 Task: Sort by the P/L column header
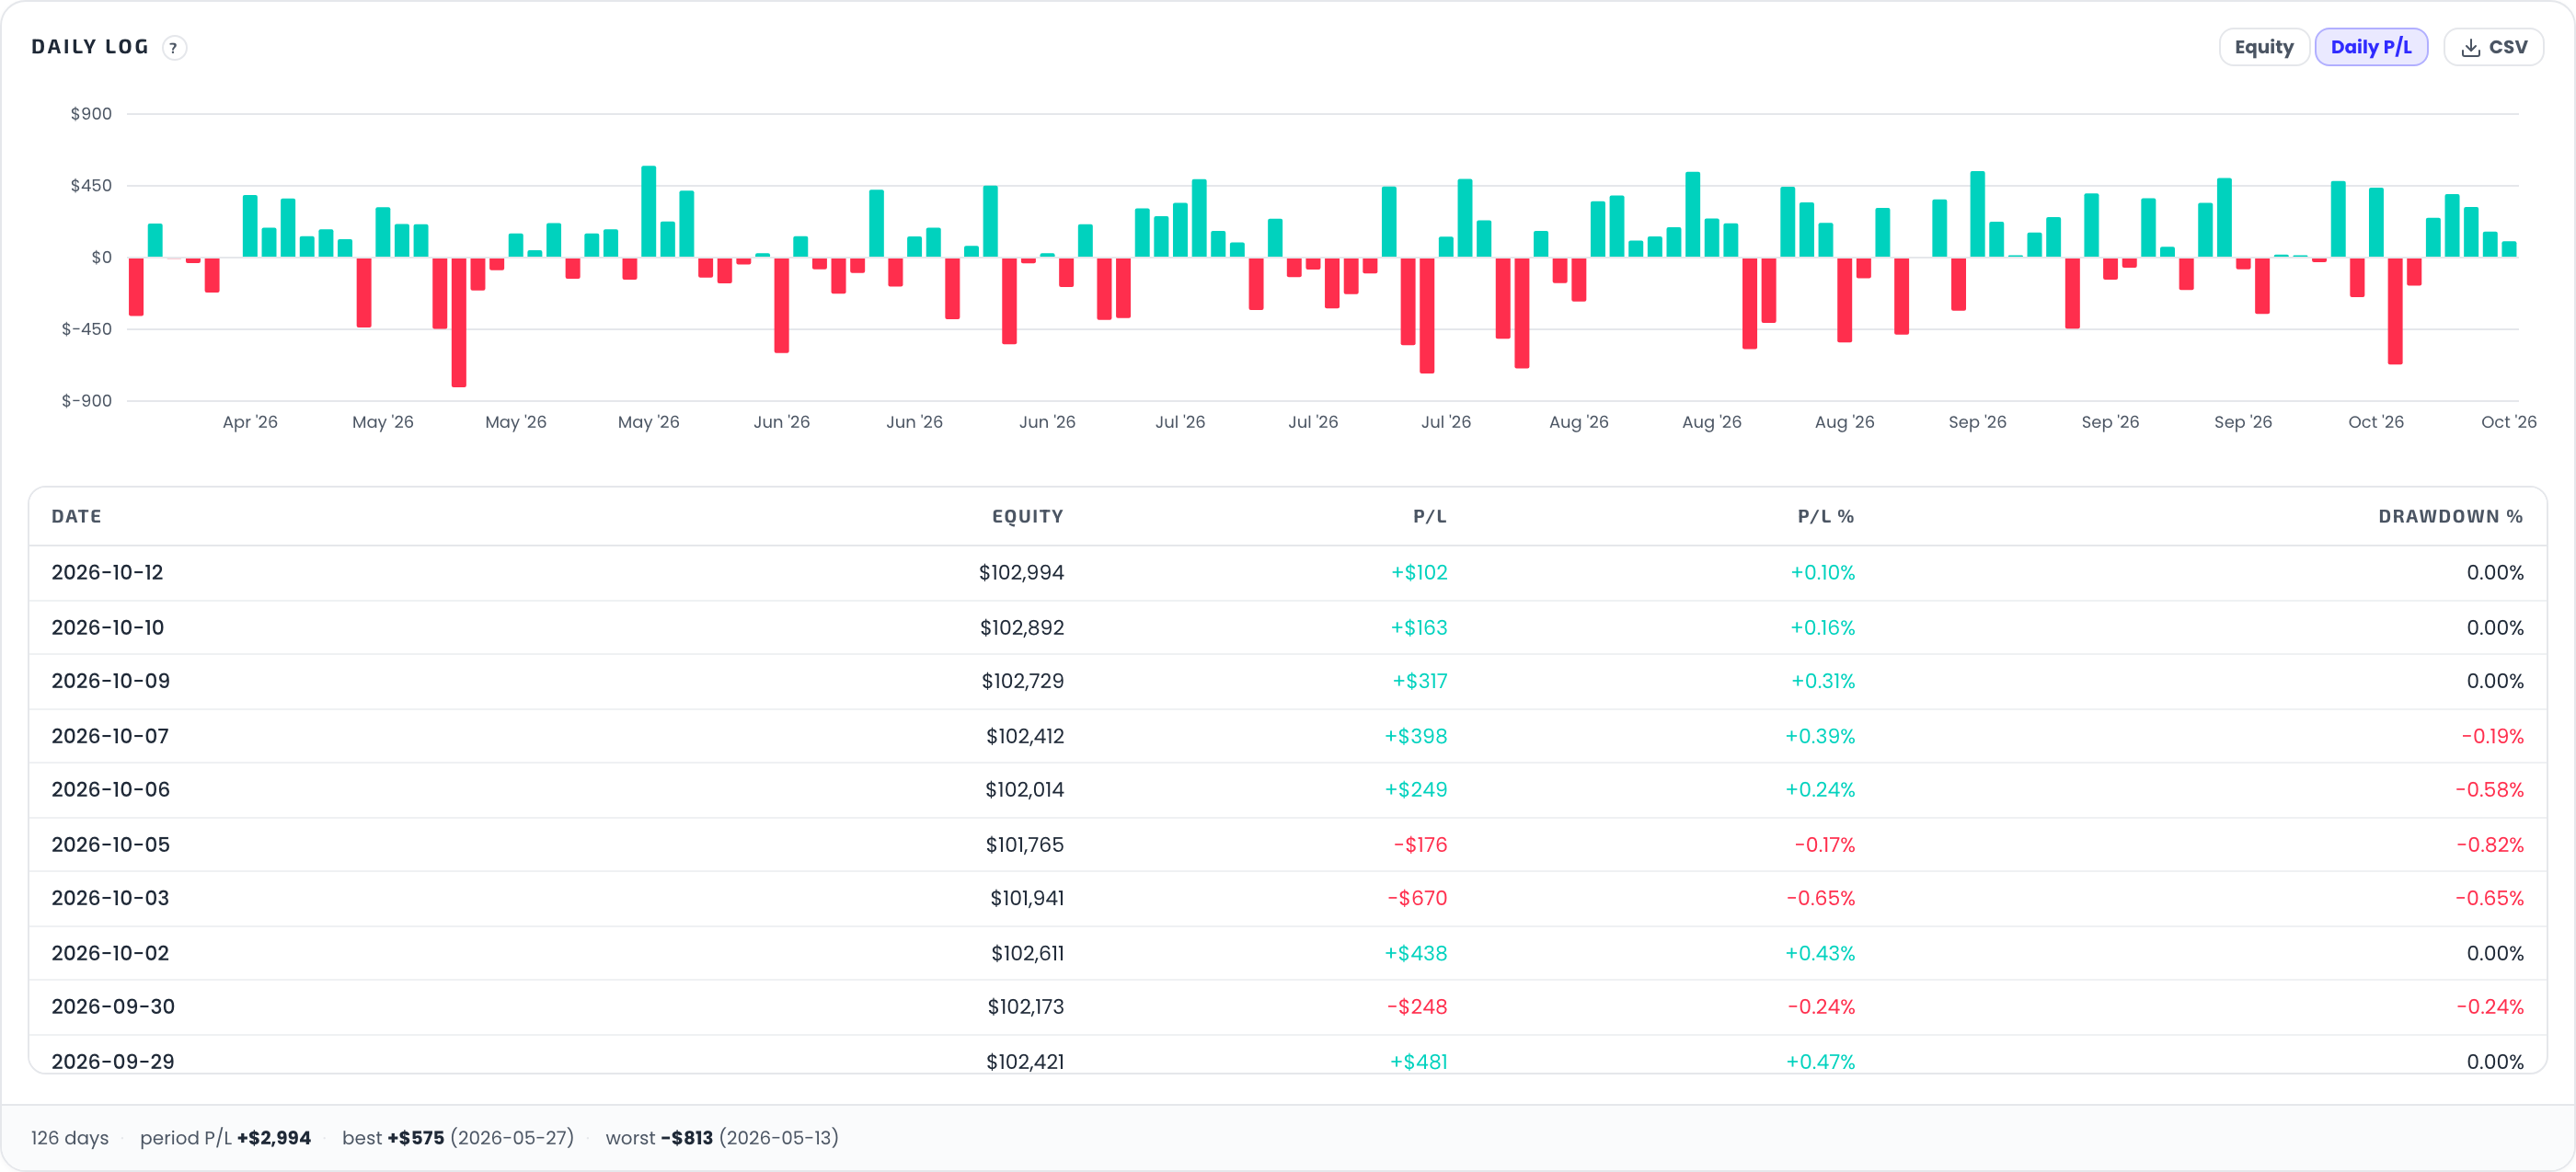[1429, 516]
